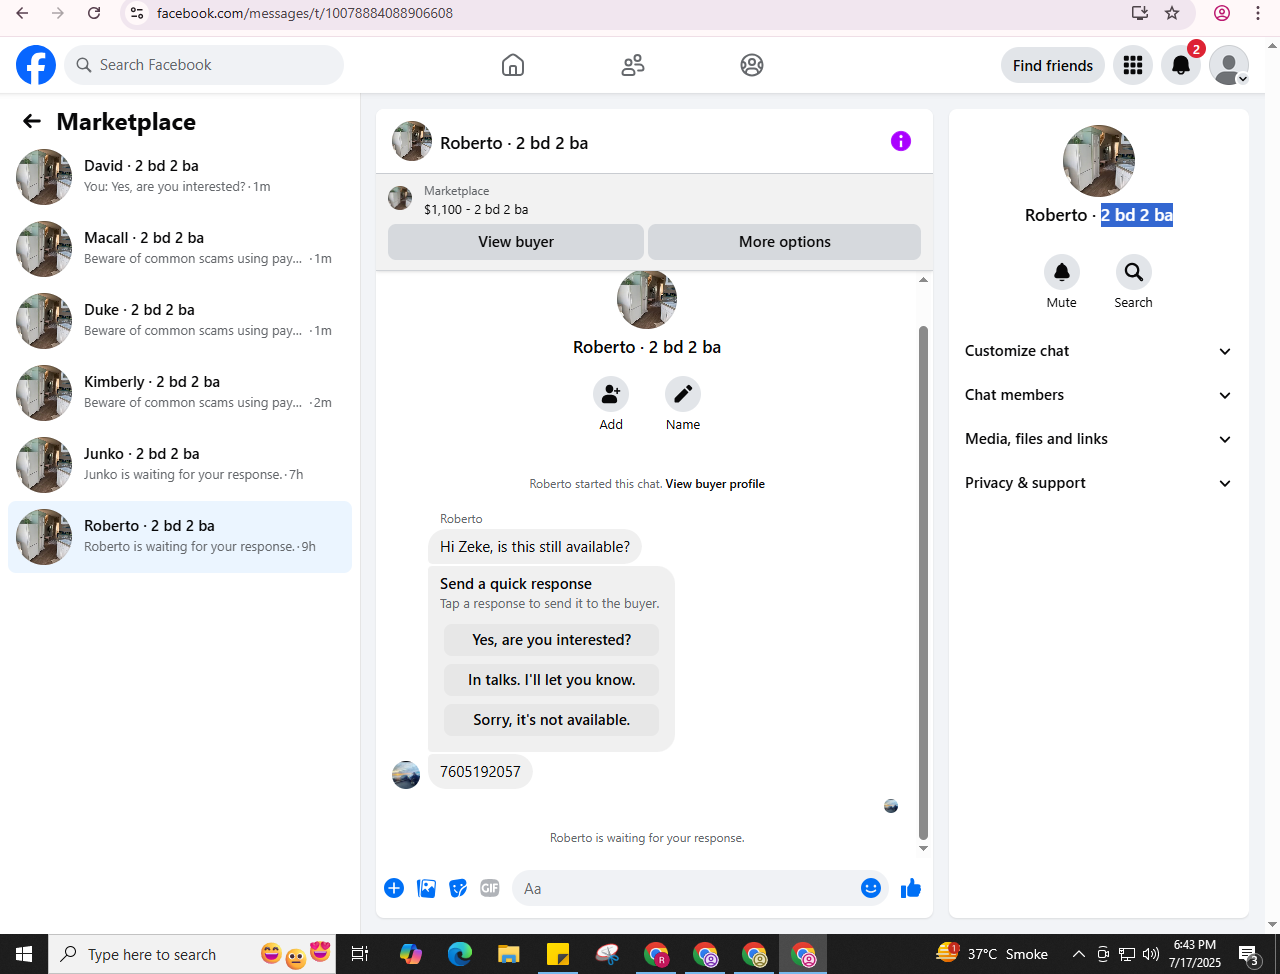
Task: Bookmark this page with star icon
Action: point(1172,13)
